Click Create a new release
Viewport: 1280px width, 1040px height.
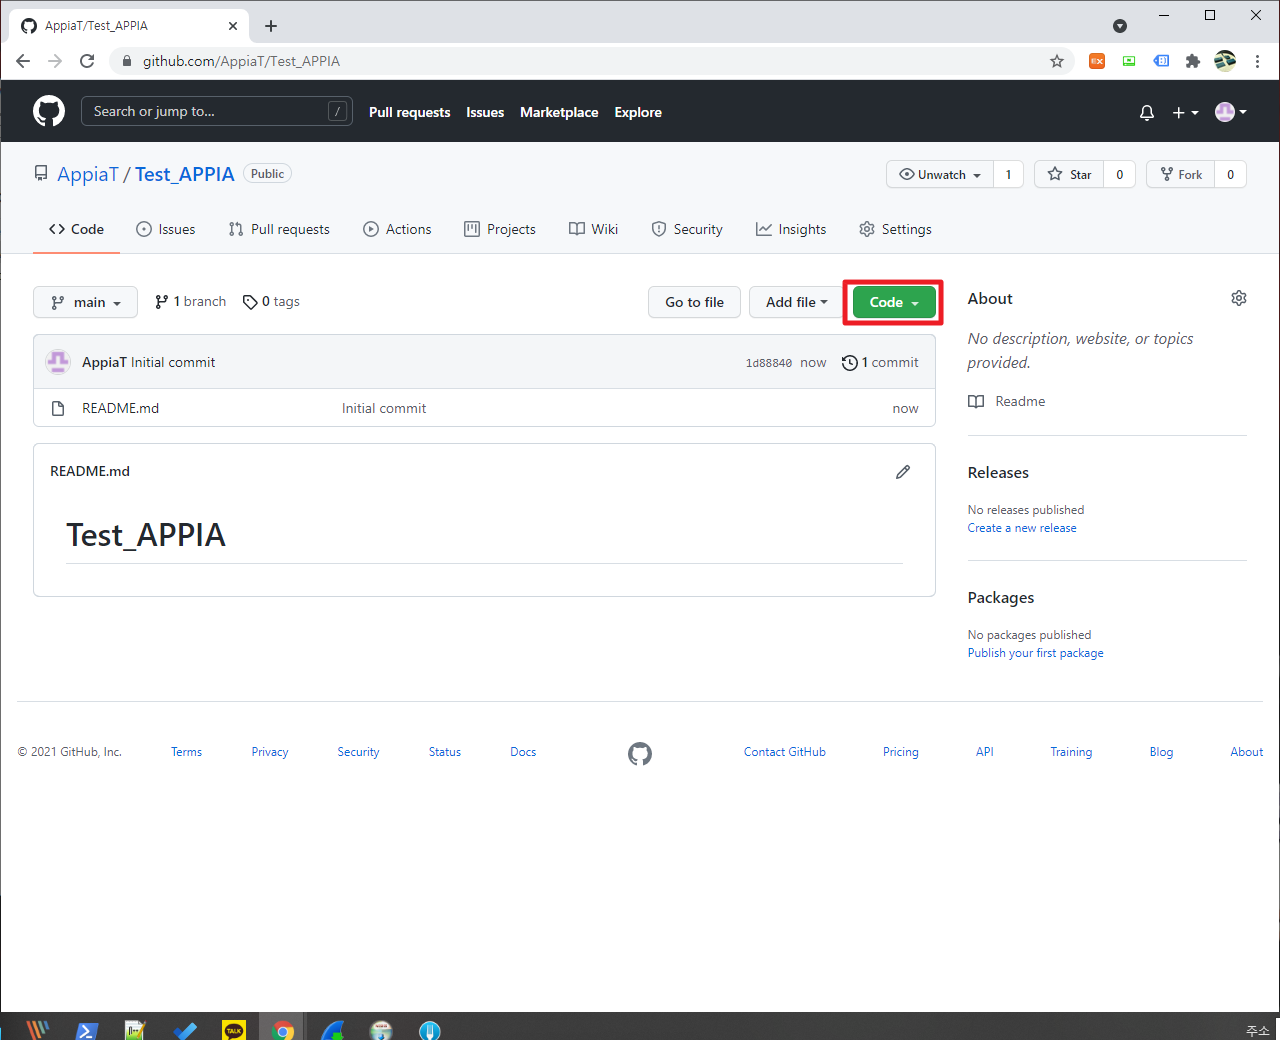point(1022,528)
